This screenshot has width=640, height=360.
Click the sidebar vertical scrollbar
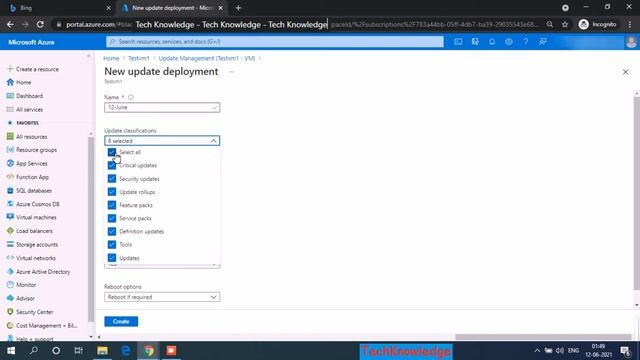[x=91, y=229]
